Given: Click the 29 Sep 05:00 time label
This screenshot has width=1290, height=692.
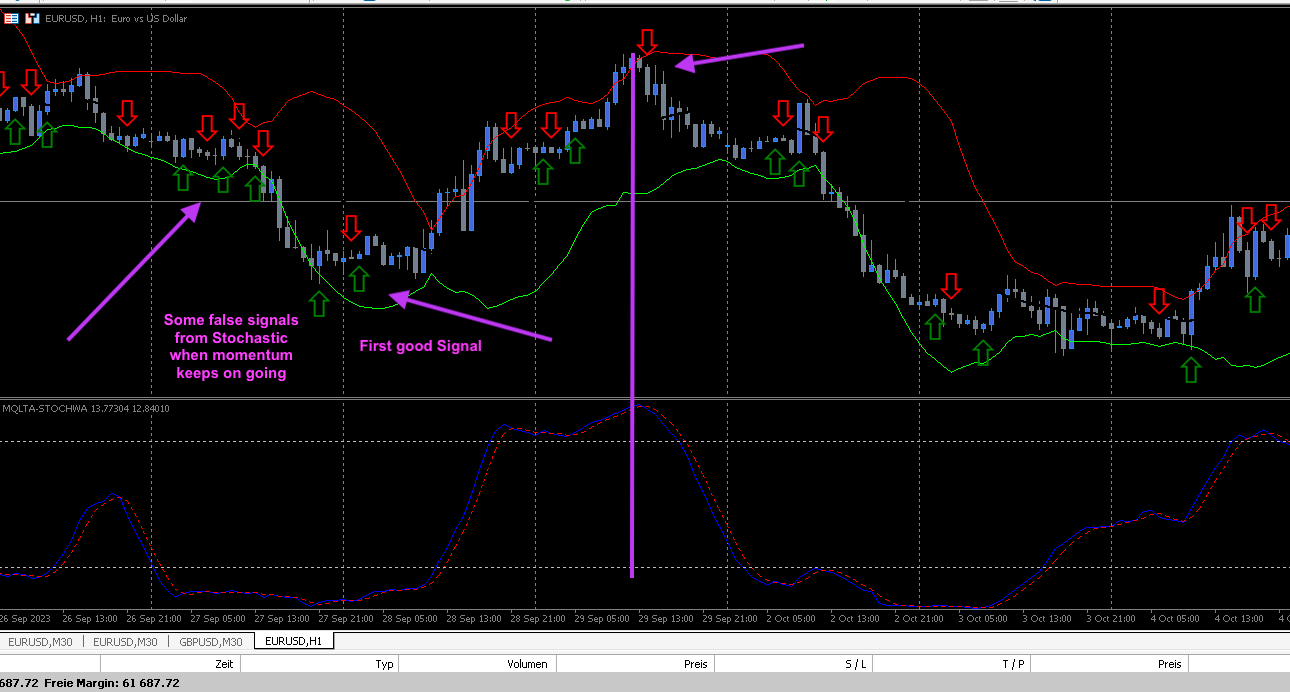Looking at the screenshot, I should pos(602,619).
